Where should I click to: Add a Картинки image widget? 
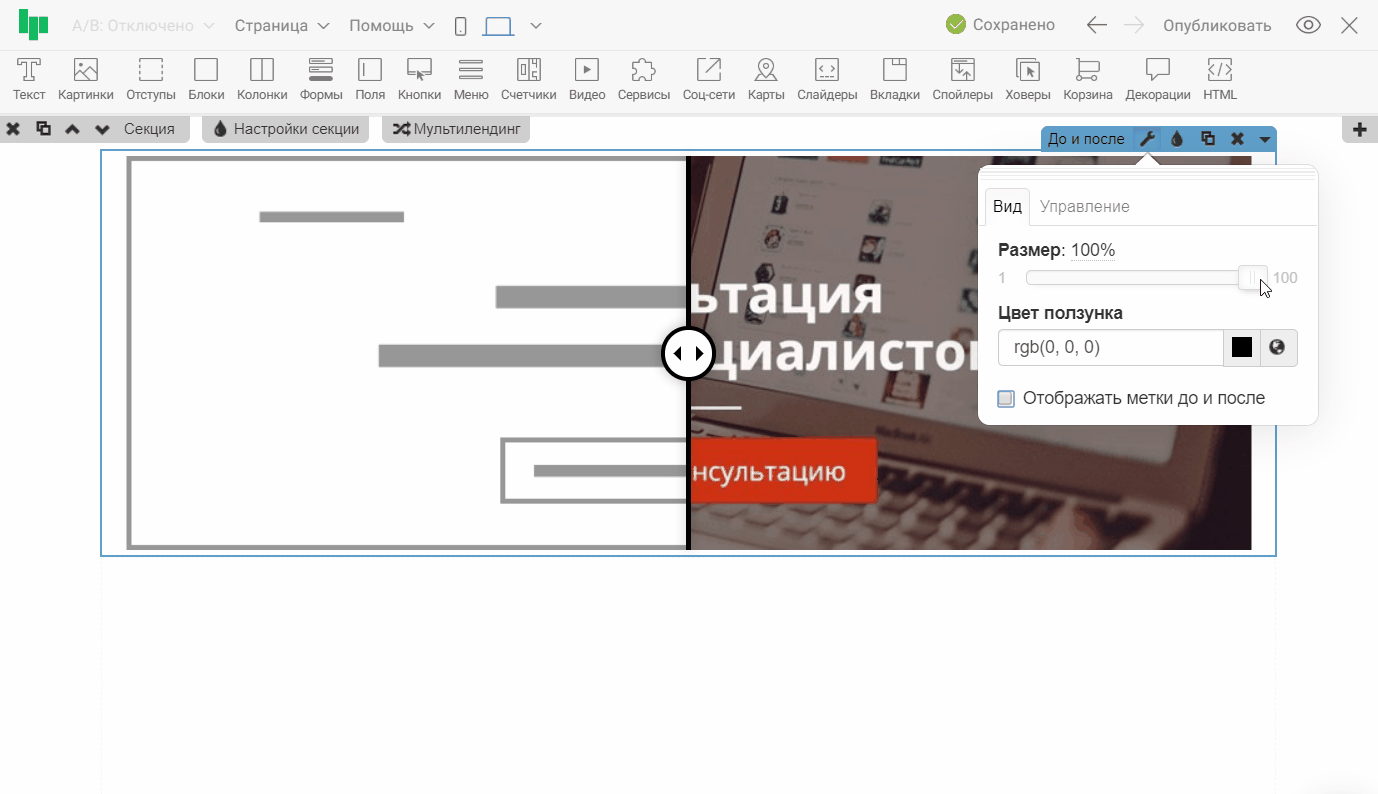(x=86, y=79)
